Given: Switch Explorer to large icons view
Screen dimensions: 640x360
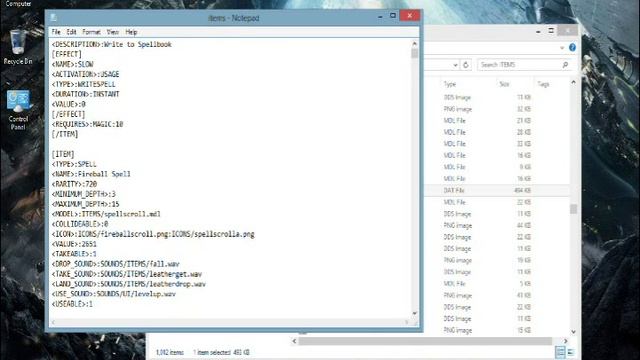Looking at the screenshot, I should 571,352.
